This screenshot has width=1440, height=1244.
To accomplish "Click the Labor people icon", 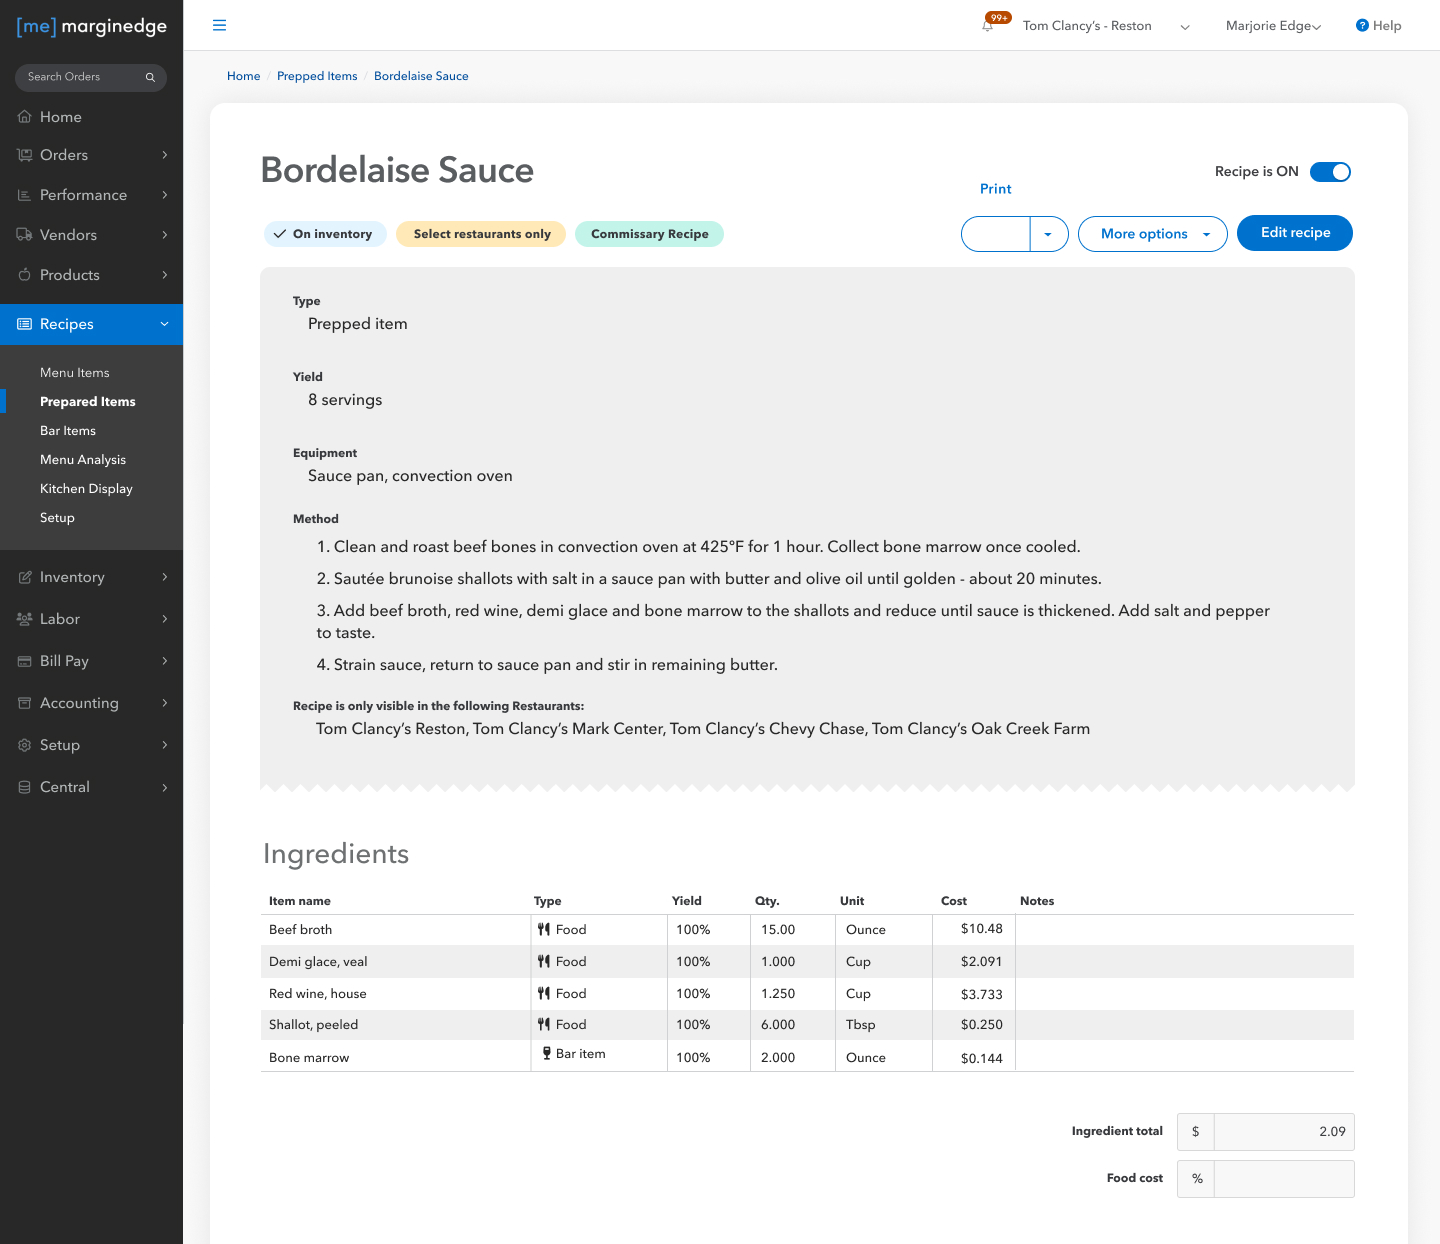I will 25,619.
